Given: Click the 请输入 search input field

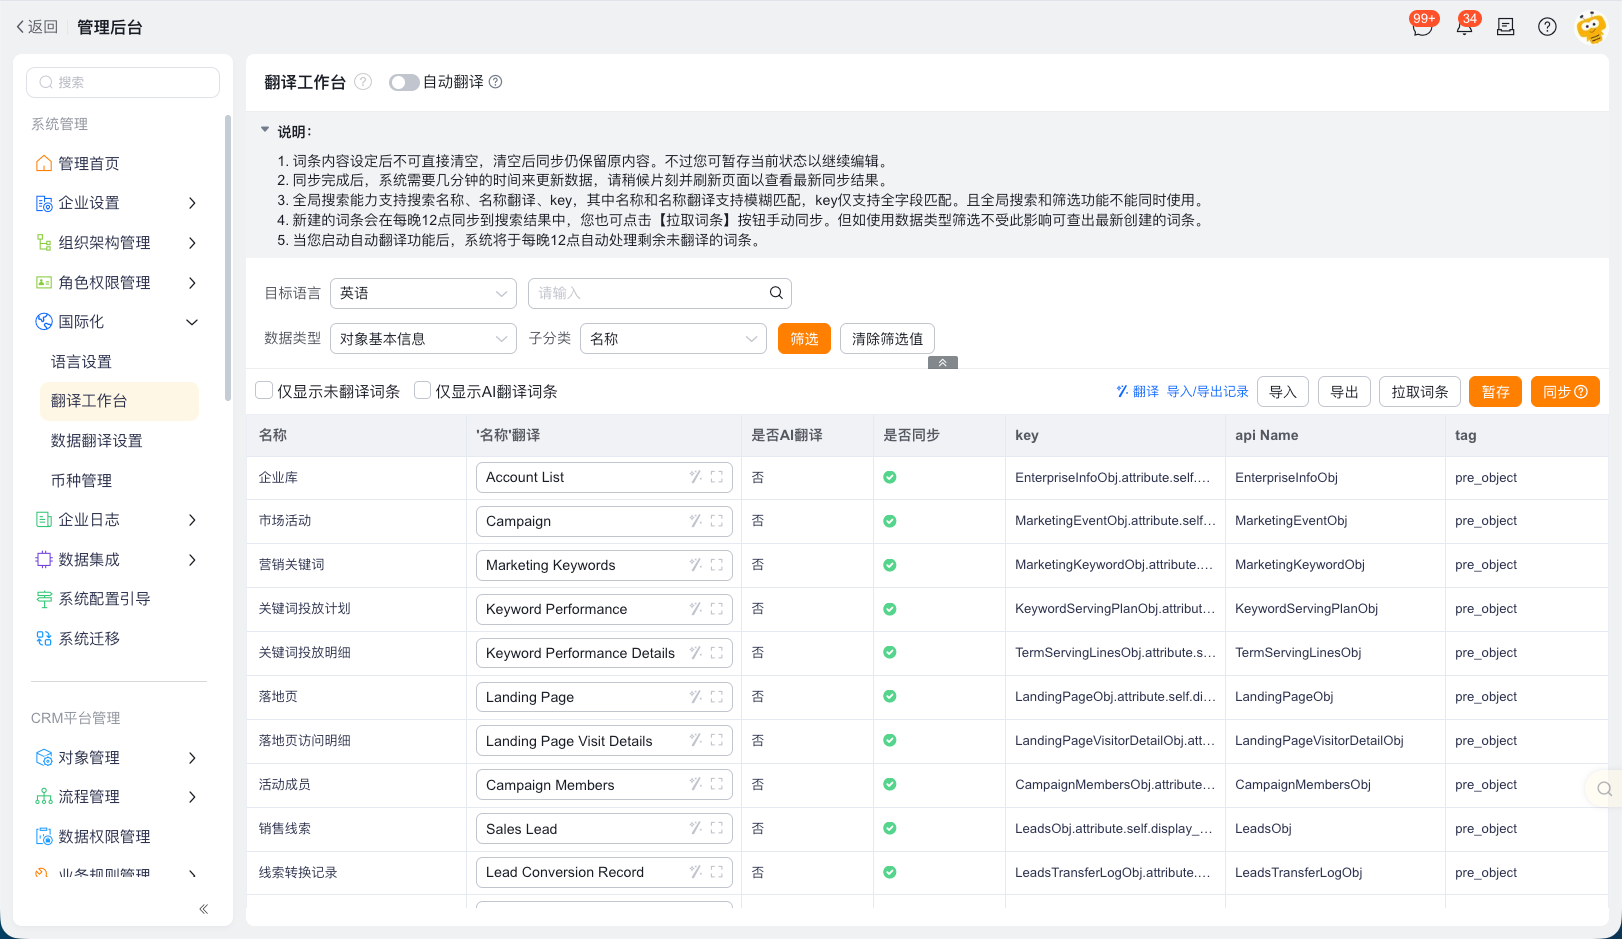Looking at the screenshot, I should (660, 293).
